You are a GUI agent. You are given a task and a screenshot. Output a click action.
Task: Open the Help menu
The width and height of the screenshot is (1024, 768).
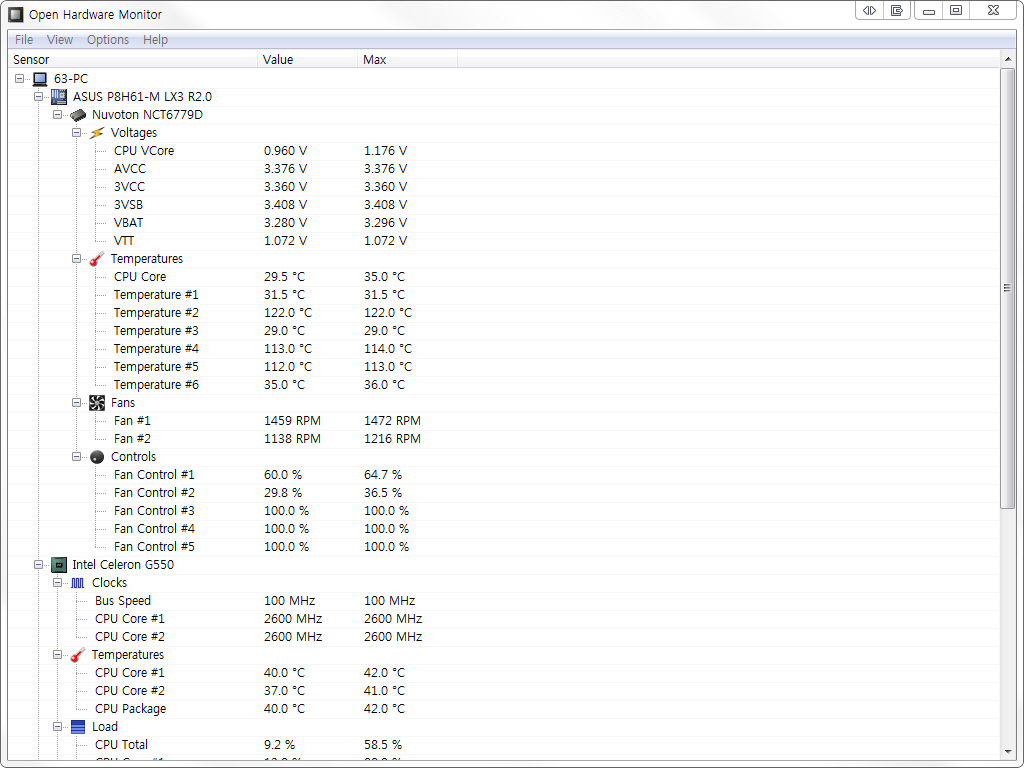pyautogui.click(x=155, y=40)
